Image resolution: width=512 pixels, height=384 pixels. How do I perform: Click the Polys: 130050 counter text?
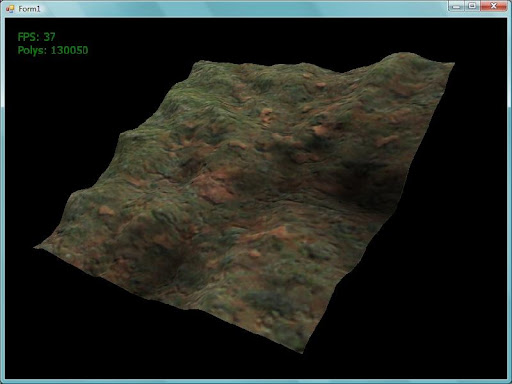53,50
